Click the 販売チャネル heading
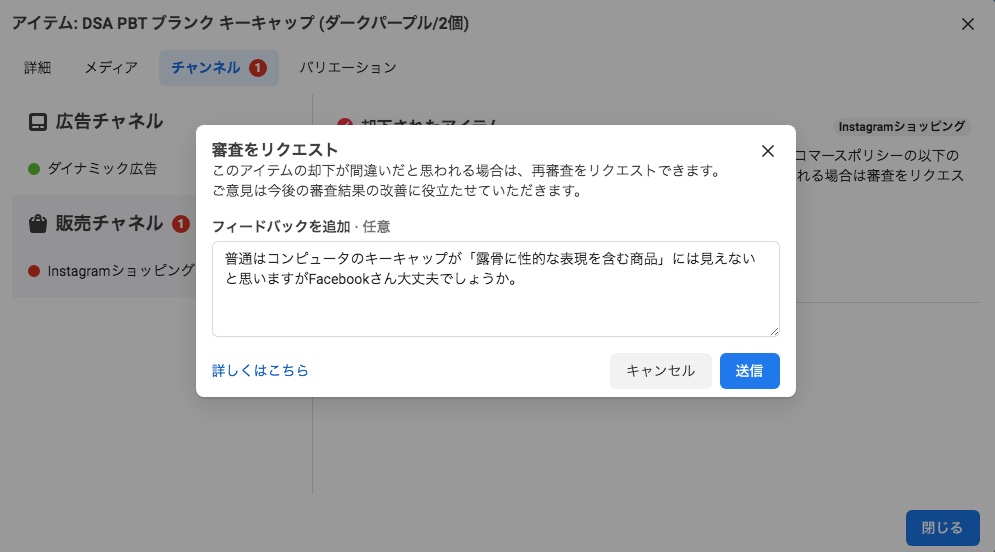The image size is (995, 552). 109,223
